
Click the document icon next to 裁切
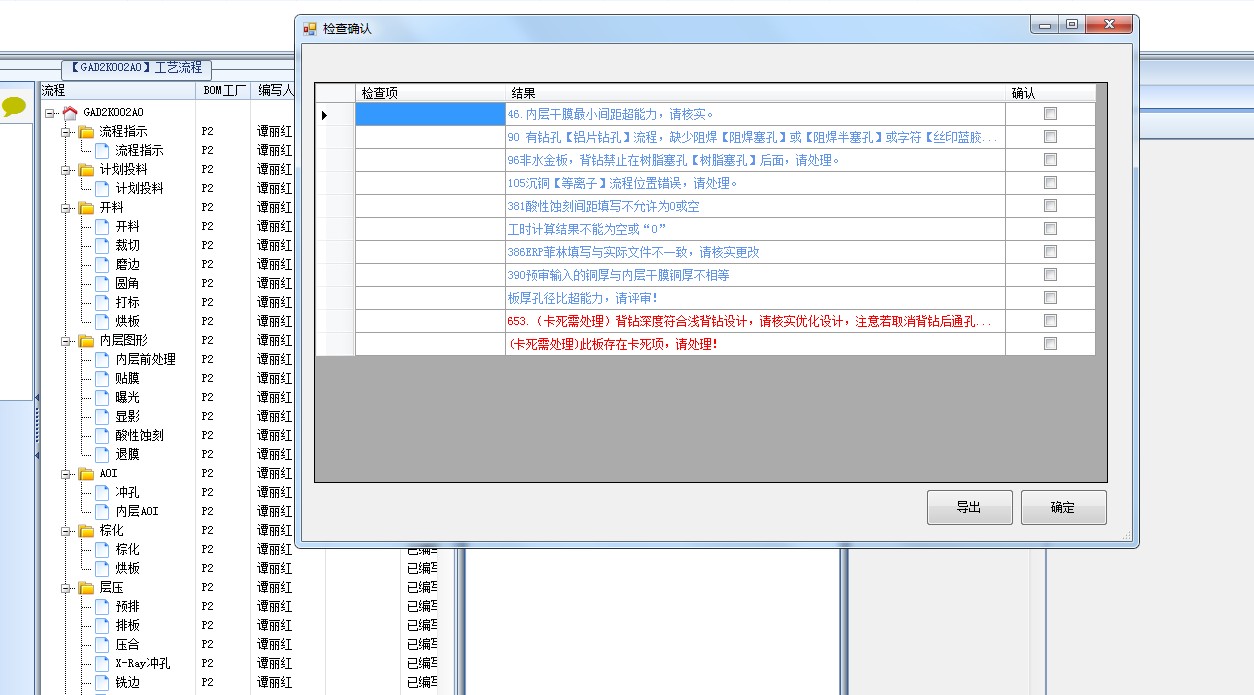click(102, 245)
